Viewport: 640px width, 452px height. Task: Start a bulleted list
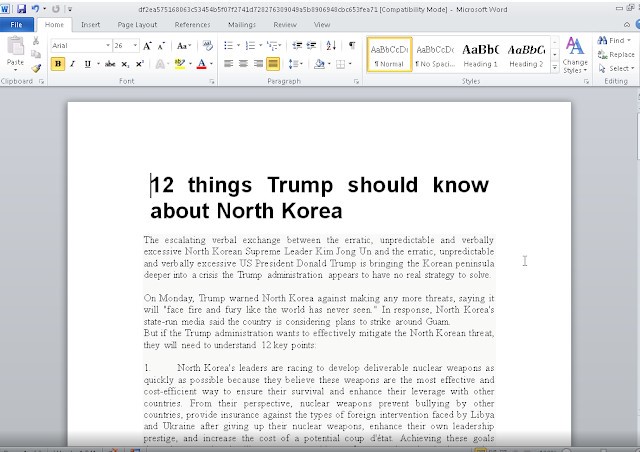[x=228, y=46]
